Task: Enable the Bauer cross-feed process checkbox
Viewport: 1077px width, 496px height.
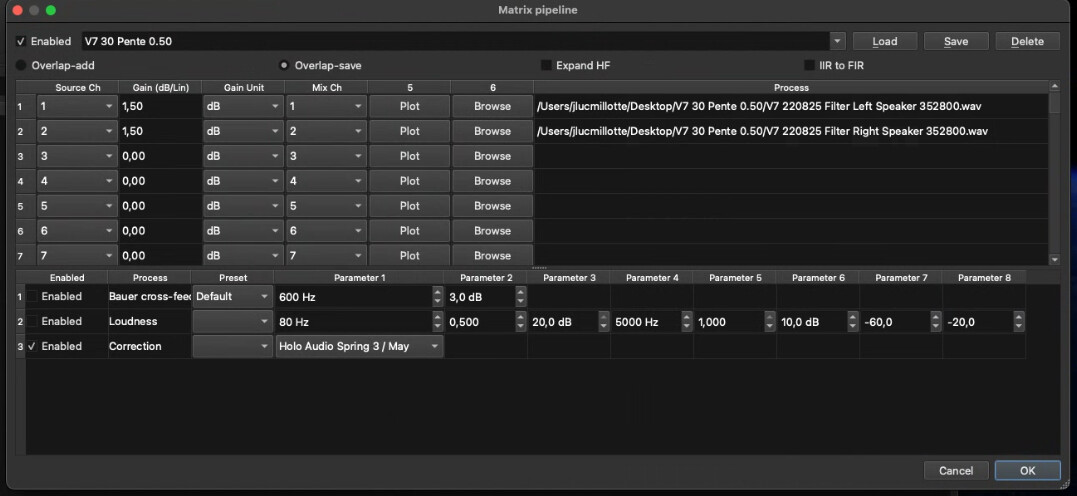Action: (33, 297)
